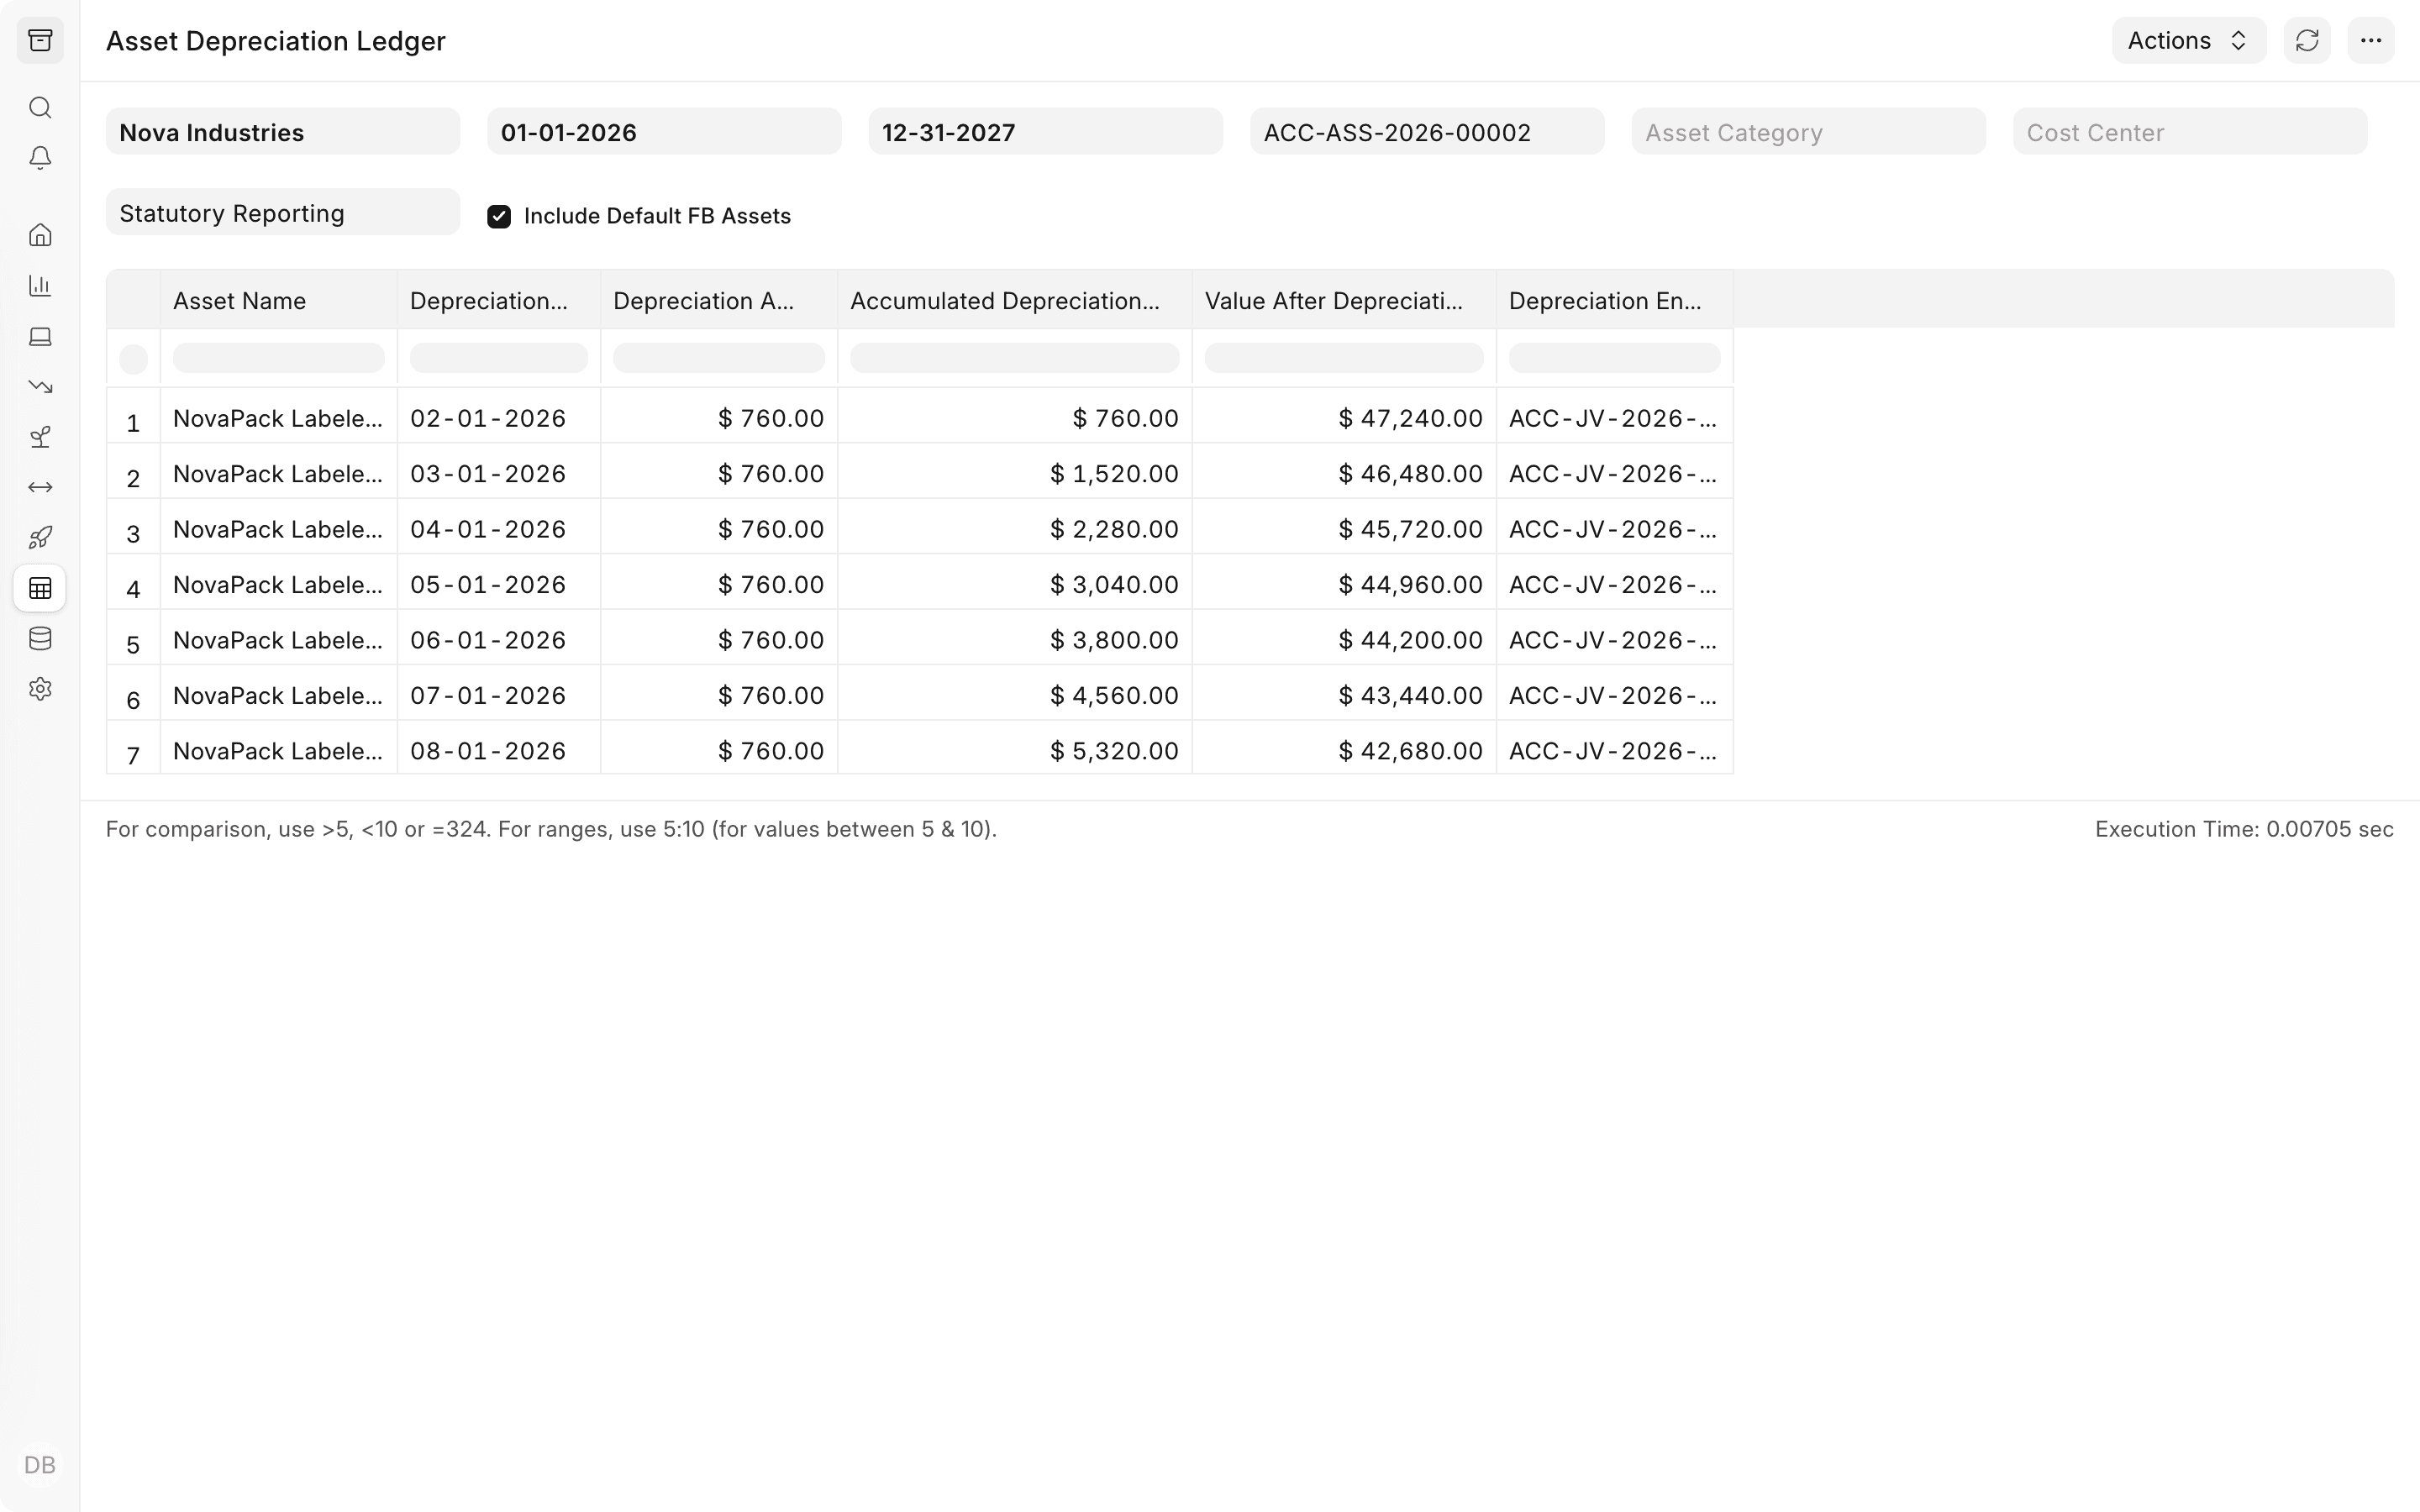2420x1512 pixels.
Task: Edit the 12-31-2027 to date field
Action: click(x=1046, y=132)
